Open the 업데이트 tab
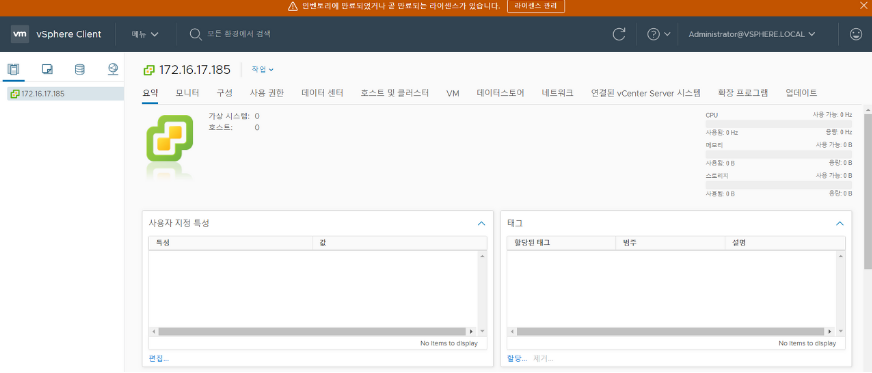 tap(801, 93)
